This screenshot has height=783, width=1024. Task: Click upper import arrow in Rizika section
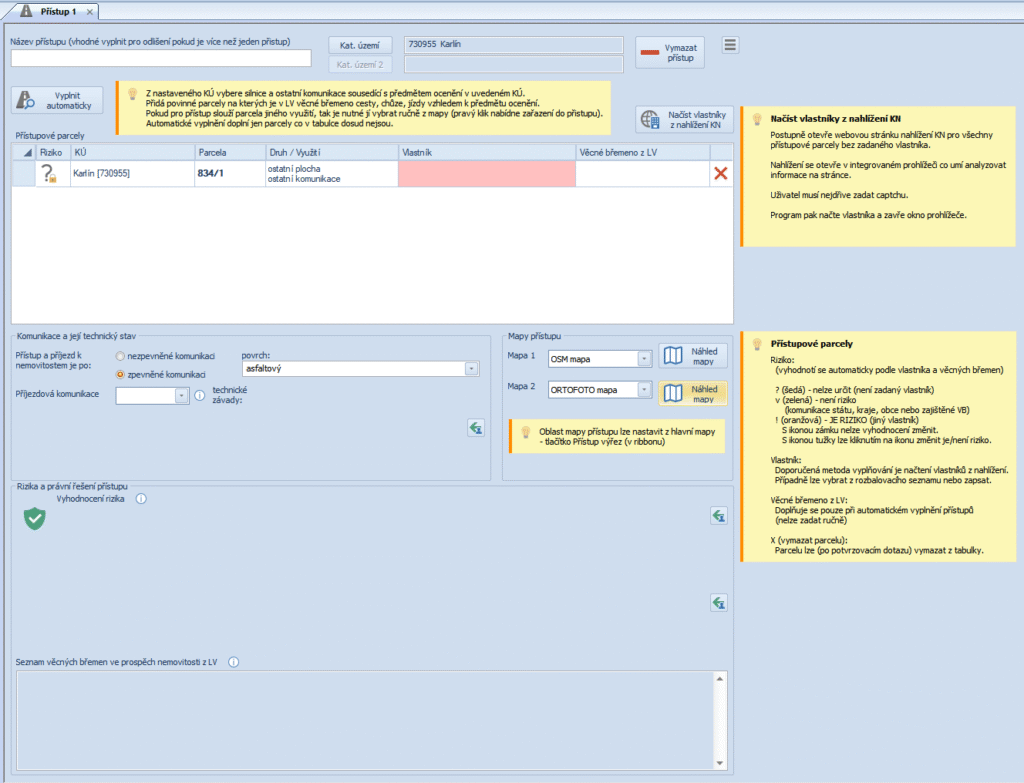719,516
